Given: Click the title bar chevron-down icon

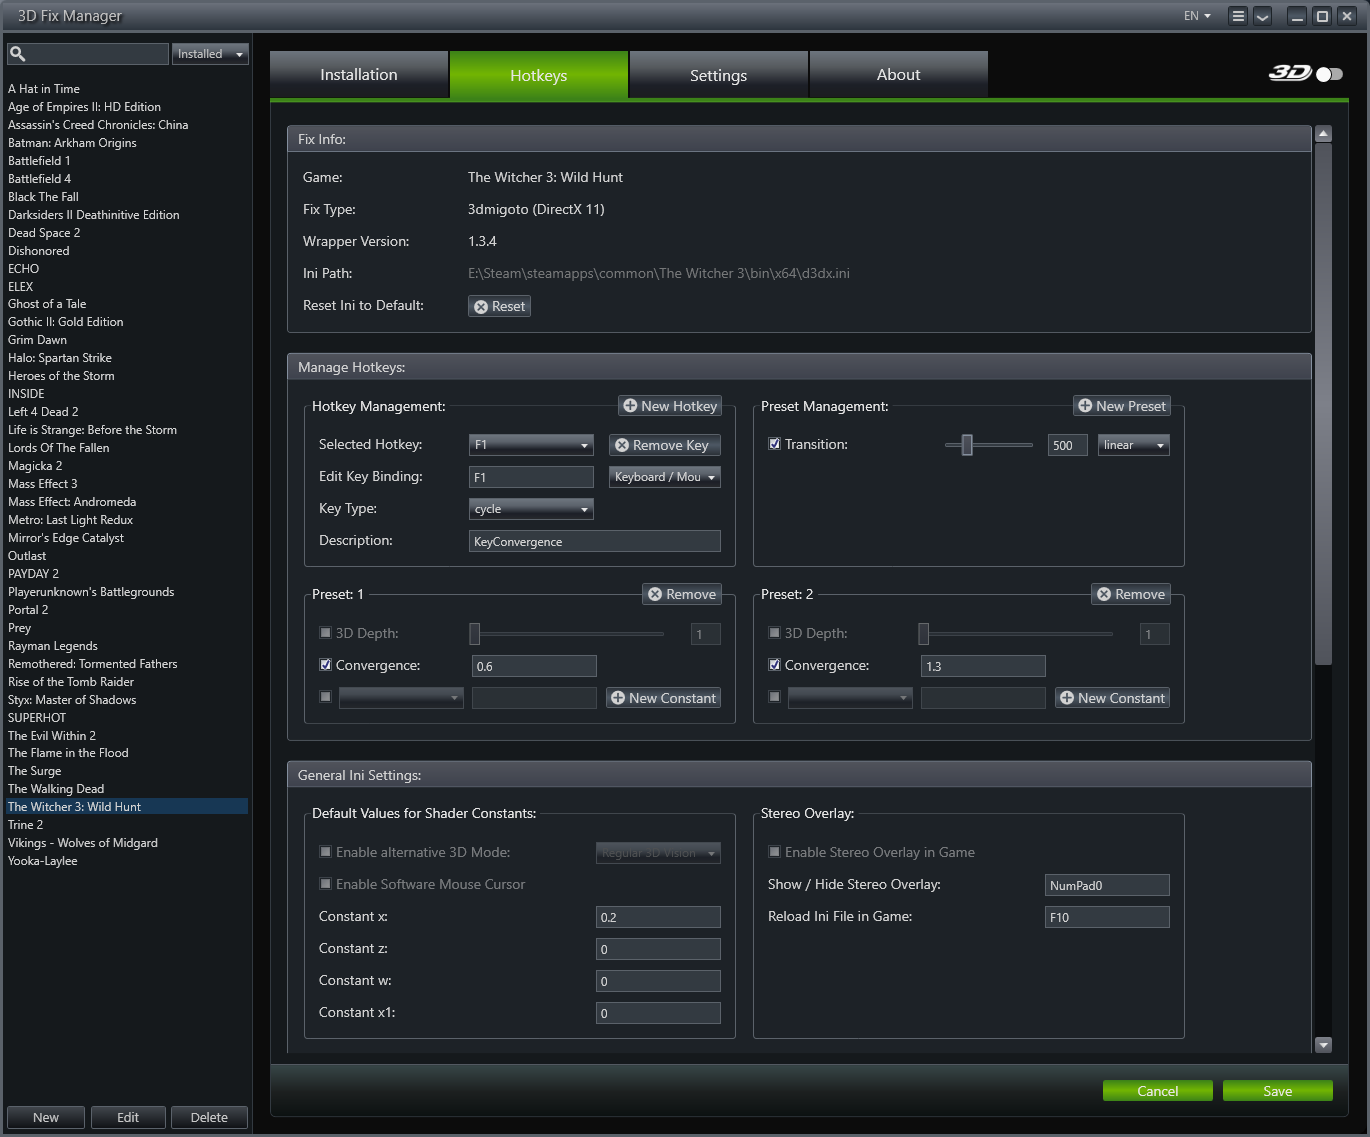Looking at the screenshot, I should (1263, 16).
